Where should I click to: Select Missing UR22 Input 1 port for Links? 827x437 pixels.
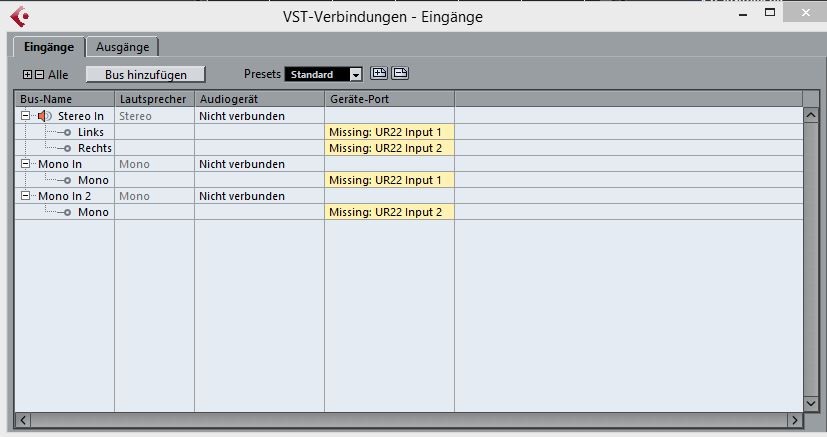[x=389, y=132]
